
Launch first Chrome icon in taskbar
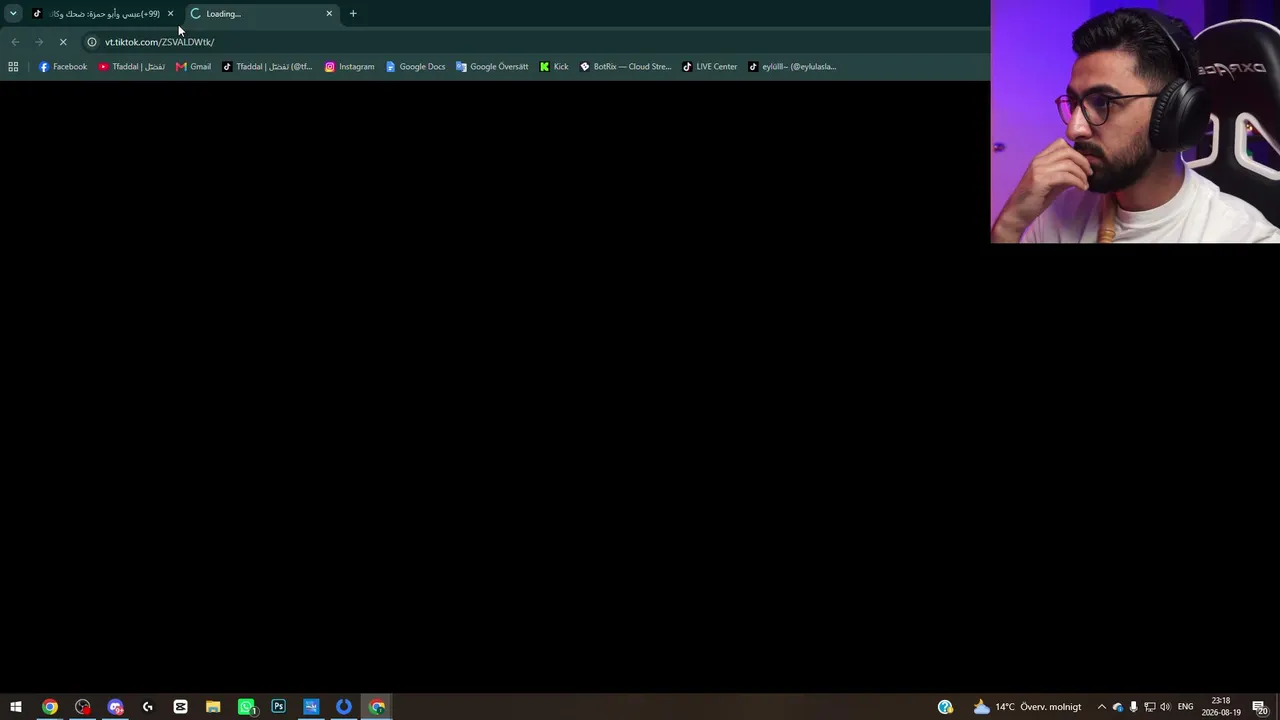(x=50, y=707)
